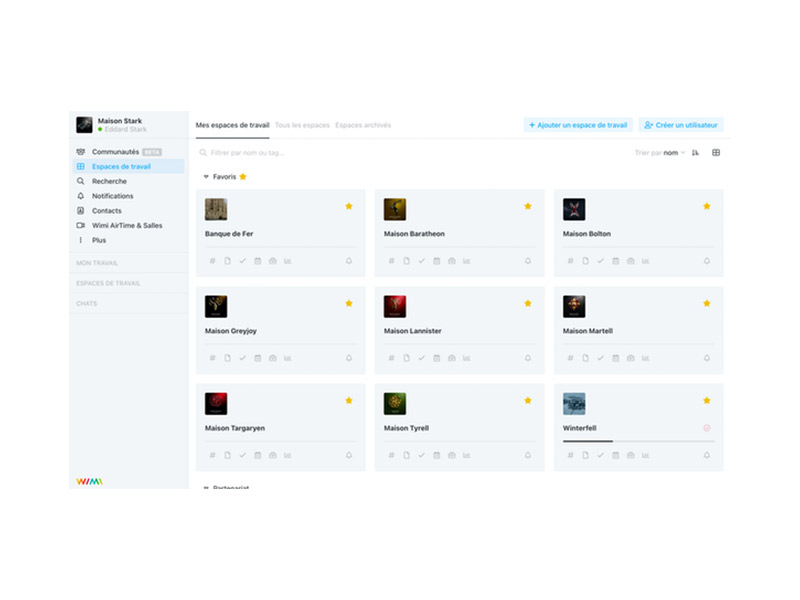Screen dimensions: 800x600
Task: Unfavorite Maison Greyjoy with its star
Action: point(349,303)
